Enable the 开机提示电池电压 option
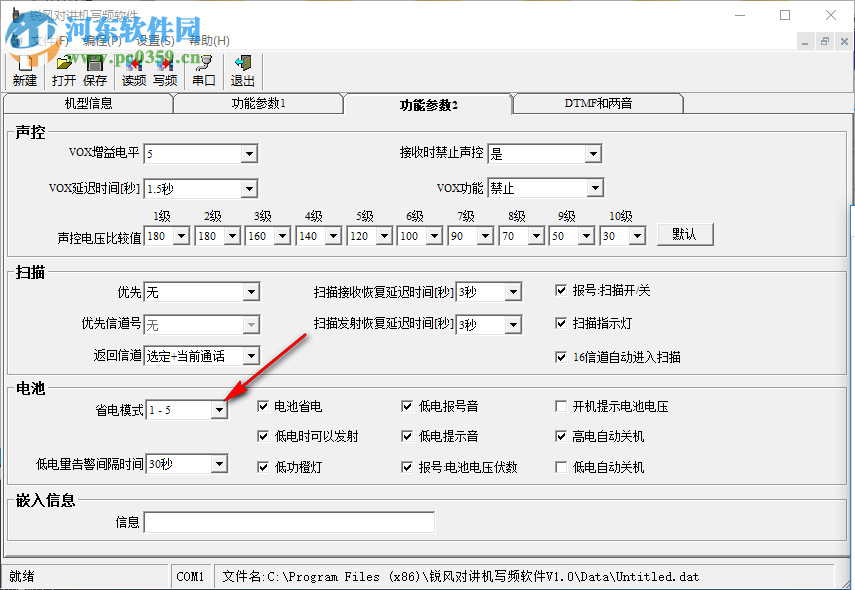The image size is (855, 590). click(560, 406)
